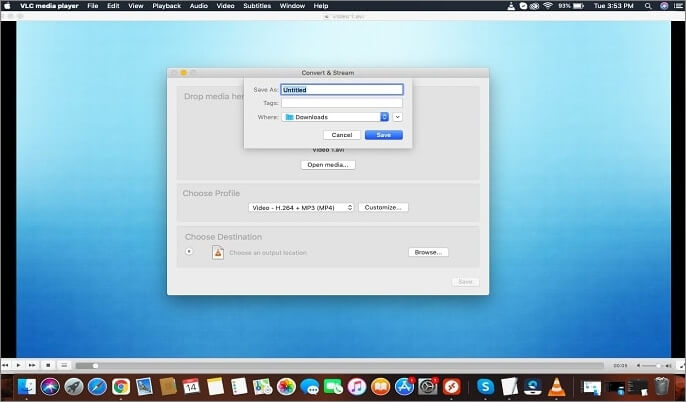Open Skype from the Dock
Screen dimensions: 686x402
click(x=486, y=387)
